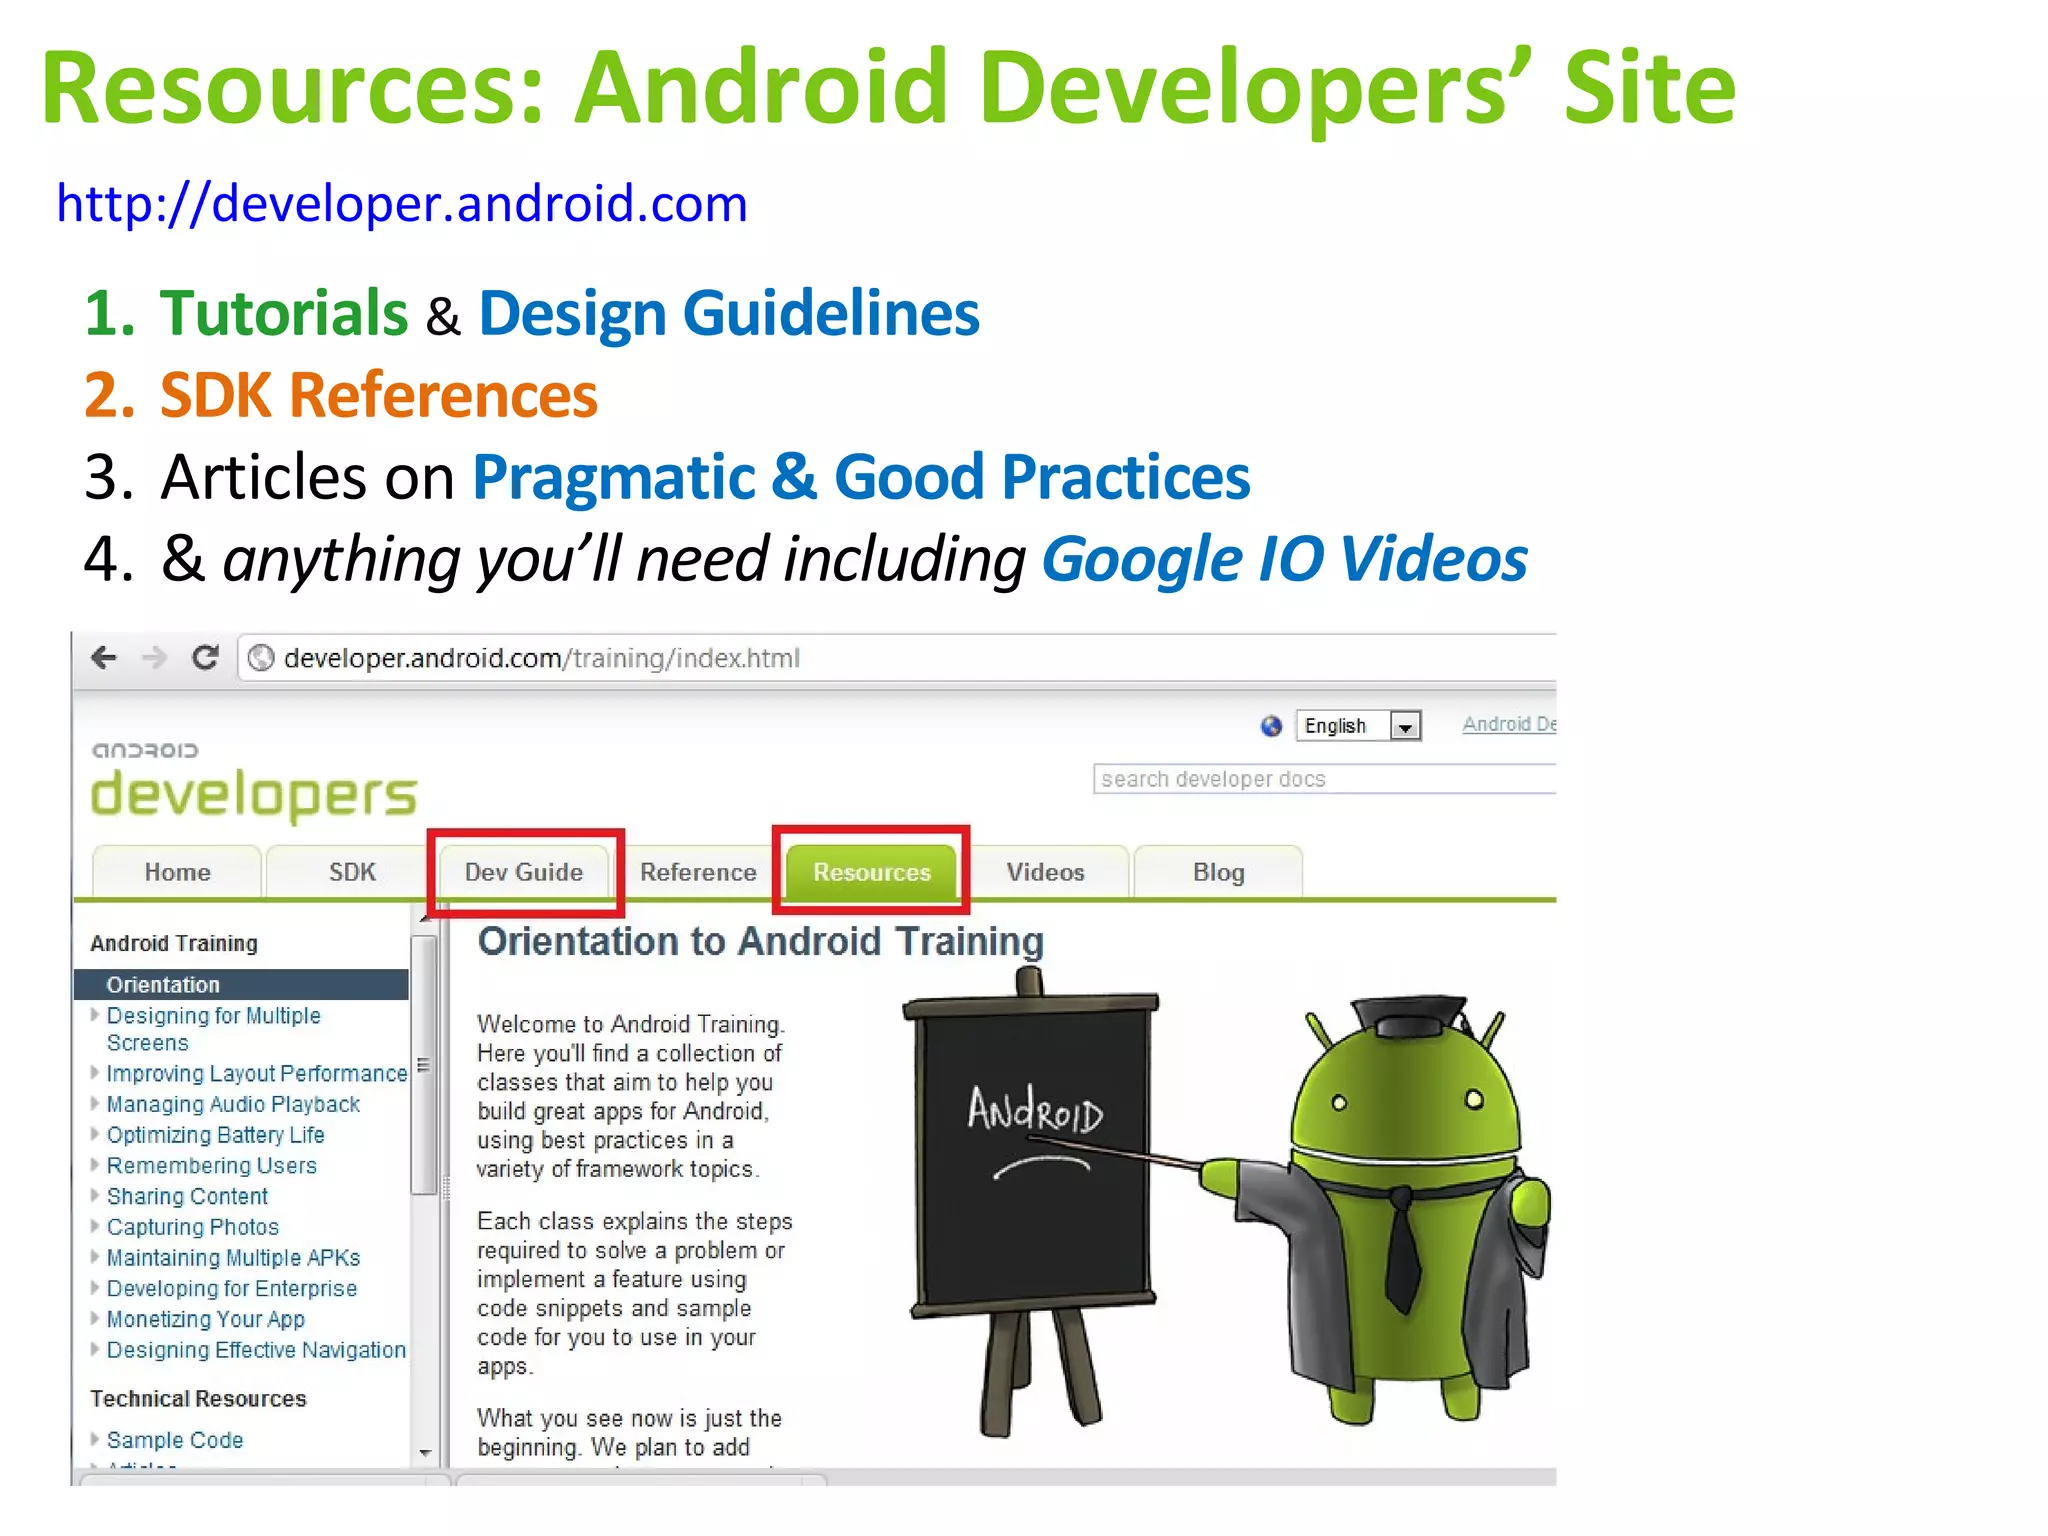Image resolution: width=2048 pixels, height=1536 pixels.
Task: Reload the page with refresh icon
Action: (x=206, y=657)
